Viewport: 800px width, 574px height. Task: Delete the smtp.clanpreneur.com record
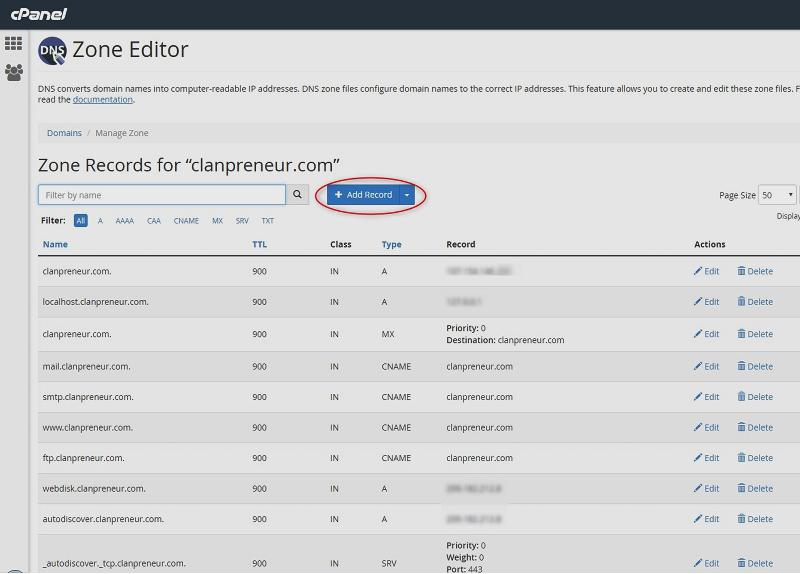coord(755,396)
